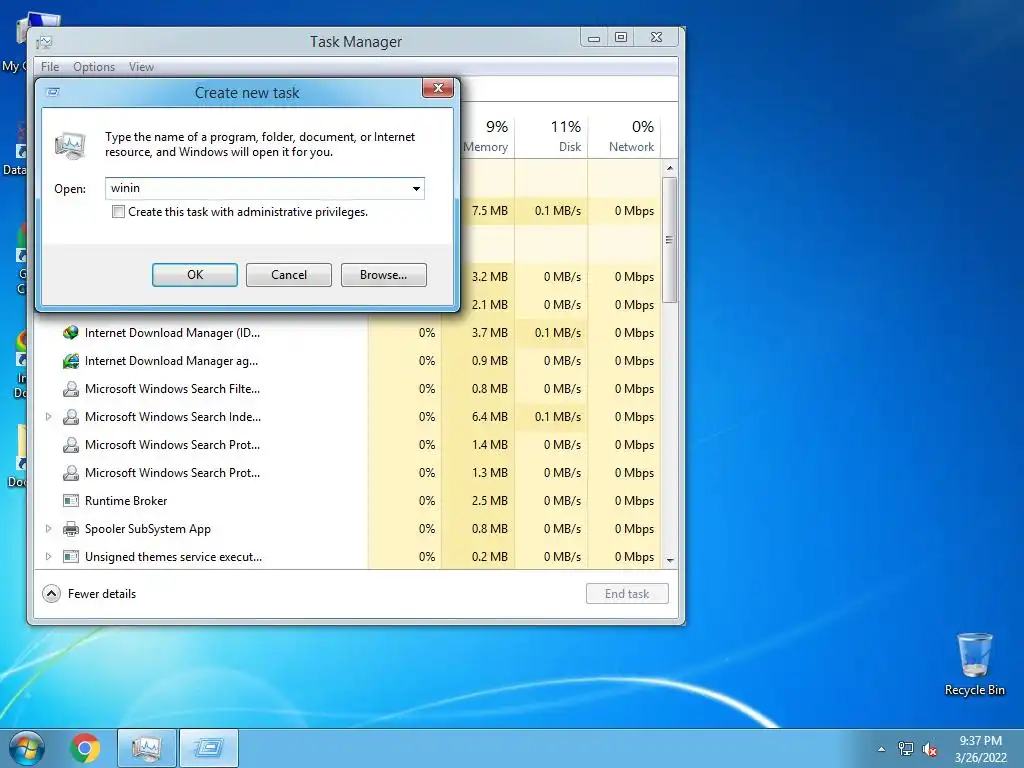Click the Microsoft Windows Search Filte... icon

(x=71, y=389)
